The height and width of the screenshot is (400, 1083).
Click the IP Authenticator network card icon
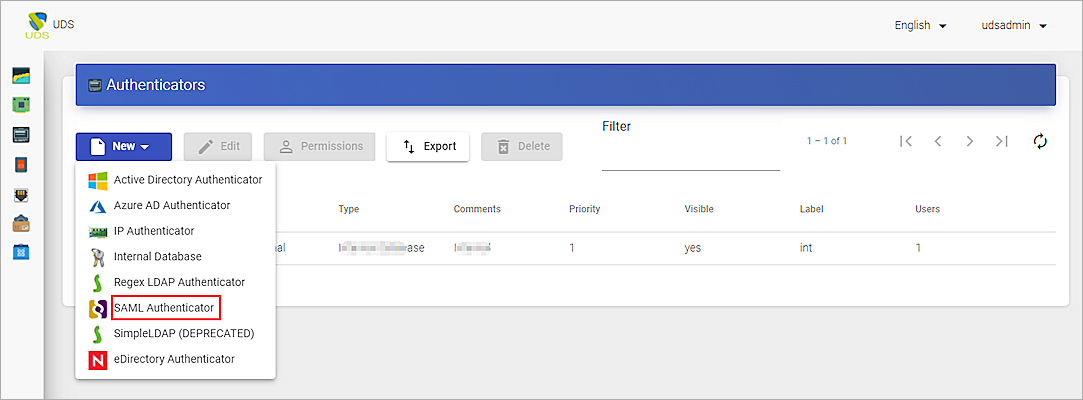97,231
